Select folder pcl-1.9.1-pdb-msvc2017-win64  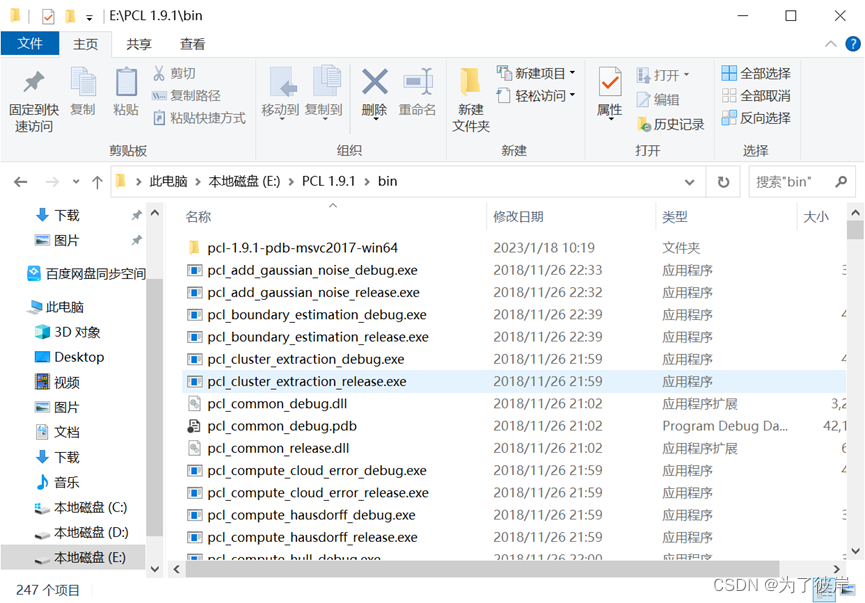tap(302, 248)
